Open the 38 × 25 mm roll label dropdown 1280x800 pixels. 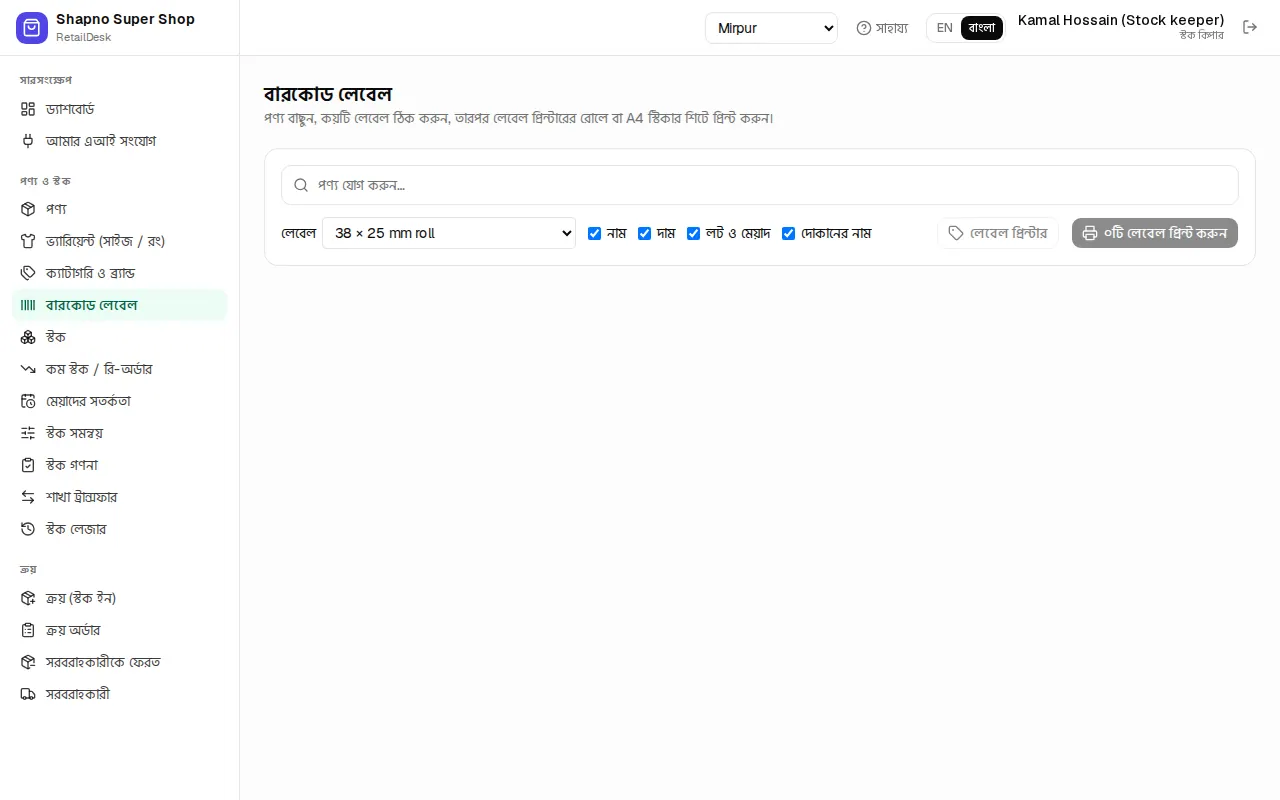tap(449, 233)
